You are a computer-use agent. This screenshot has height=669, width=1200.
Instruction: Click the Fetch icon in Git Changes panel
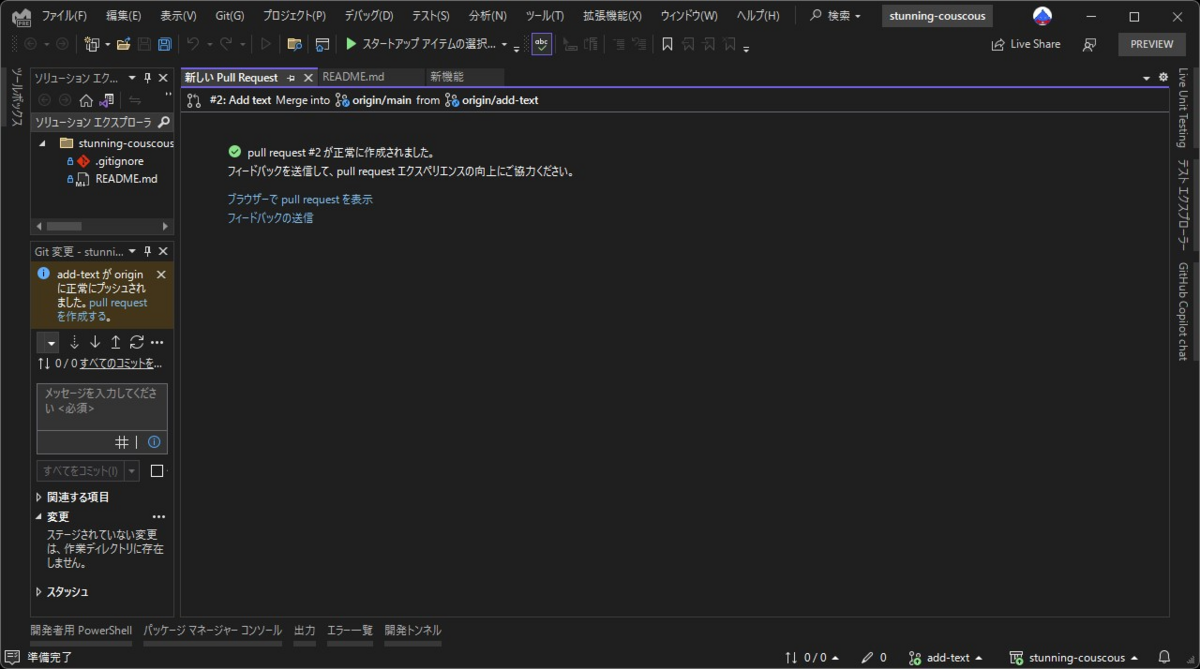[74, 342]
